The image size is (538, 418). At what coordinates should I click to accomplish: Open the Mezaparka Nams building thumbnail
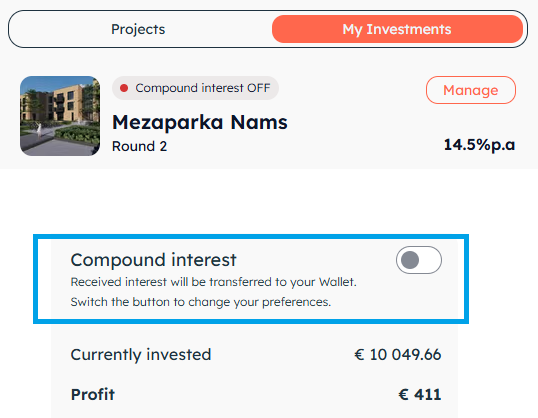[60, 116]
